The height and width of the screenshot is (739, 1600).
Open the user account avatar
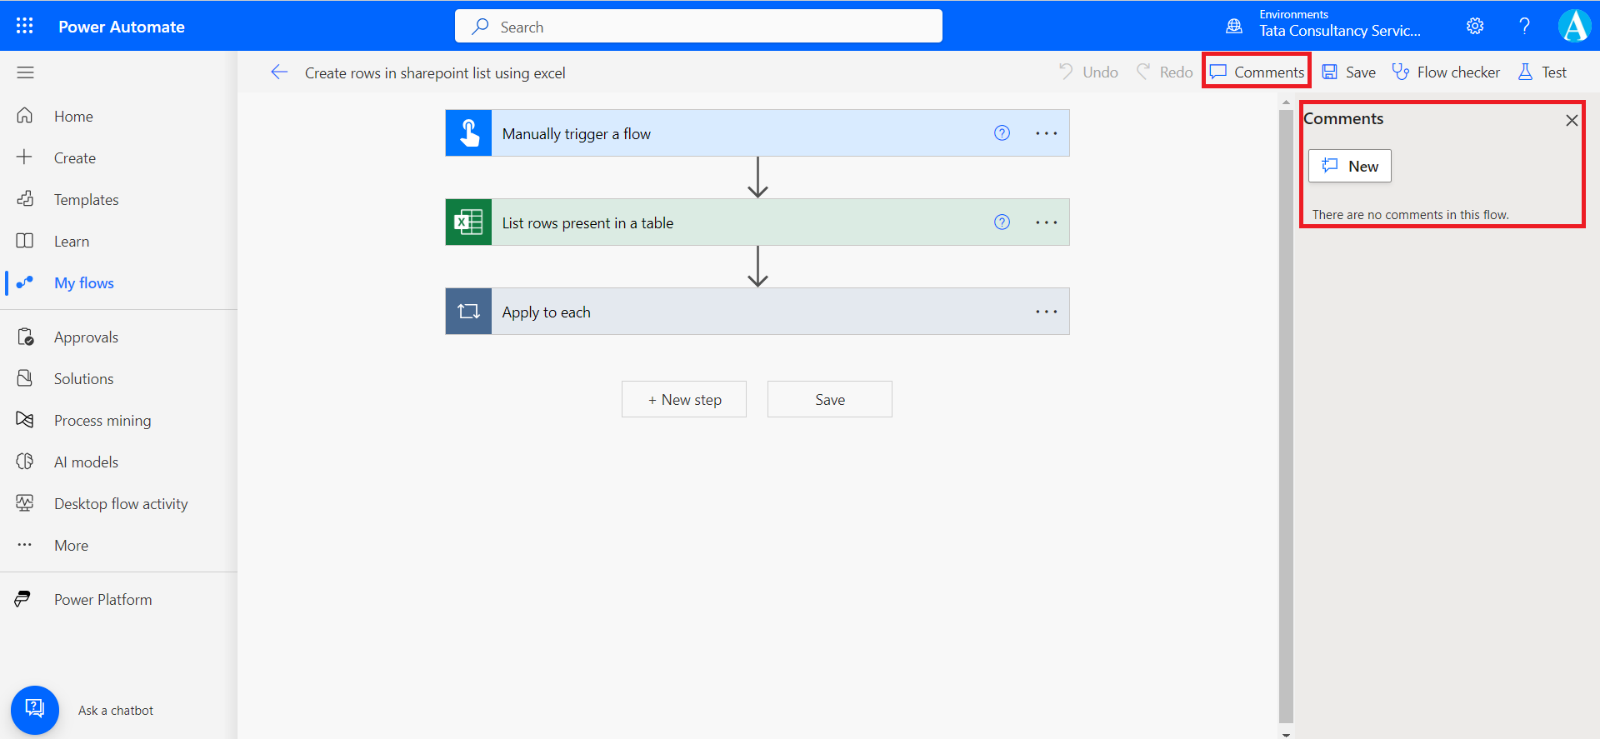pyautogui.click(x=1574, y=26)
